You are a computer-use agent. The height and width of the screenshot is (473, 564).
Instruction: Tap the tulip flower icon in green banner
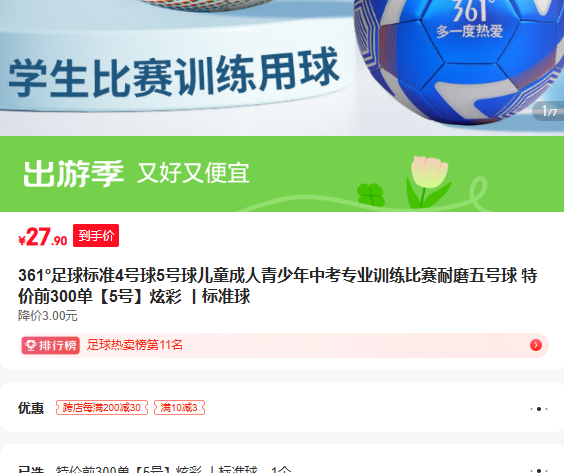pyautogui.click(x=429, y=181)
